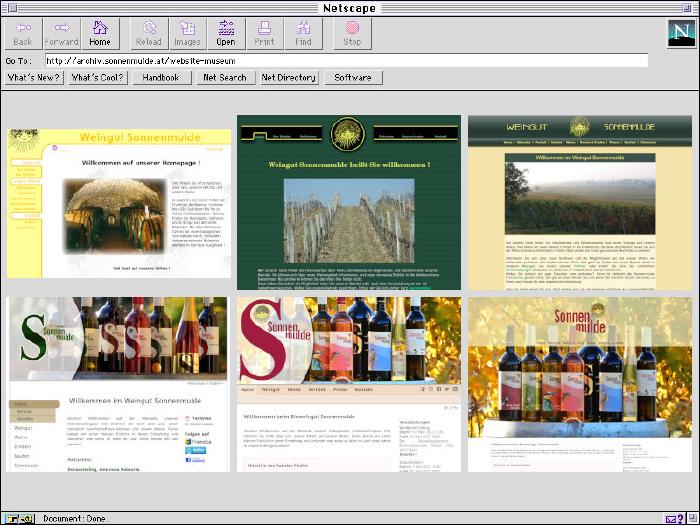Open the dark green vineyard-path thumbnail
This screenshot has width=700, height=525.
click(349, 202)
